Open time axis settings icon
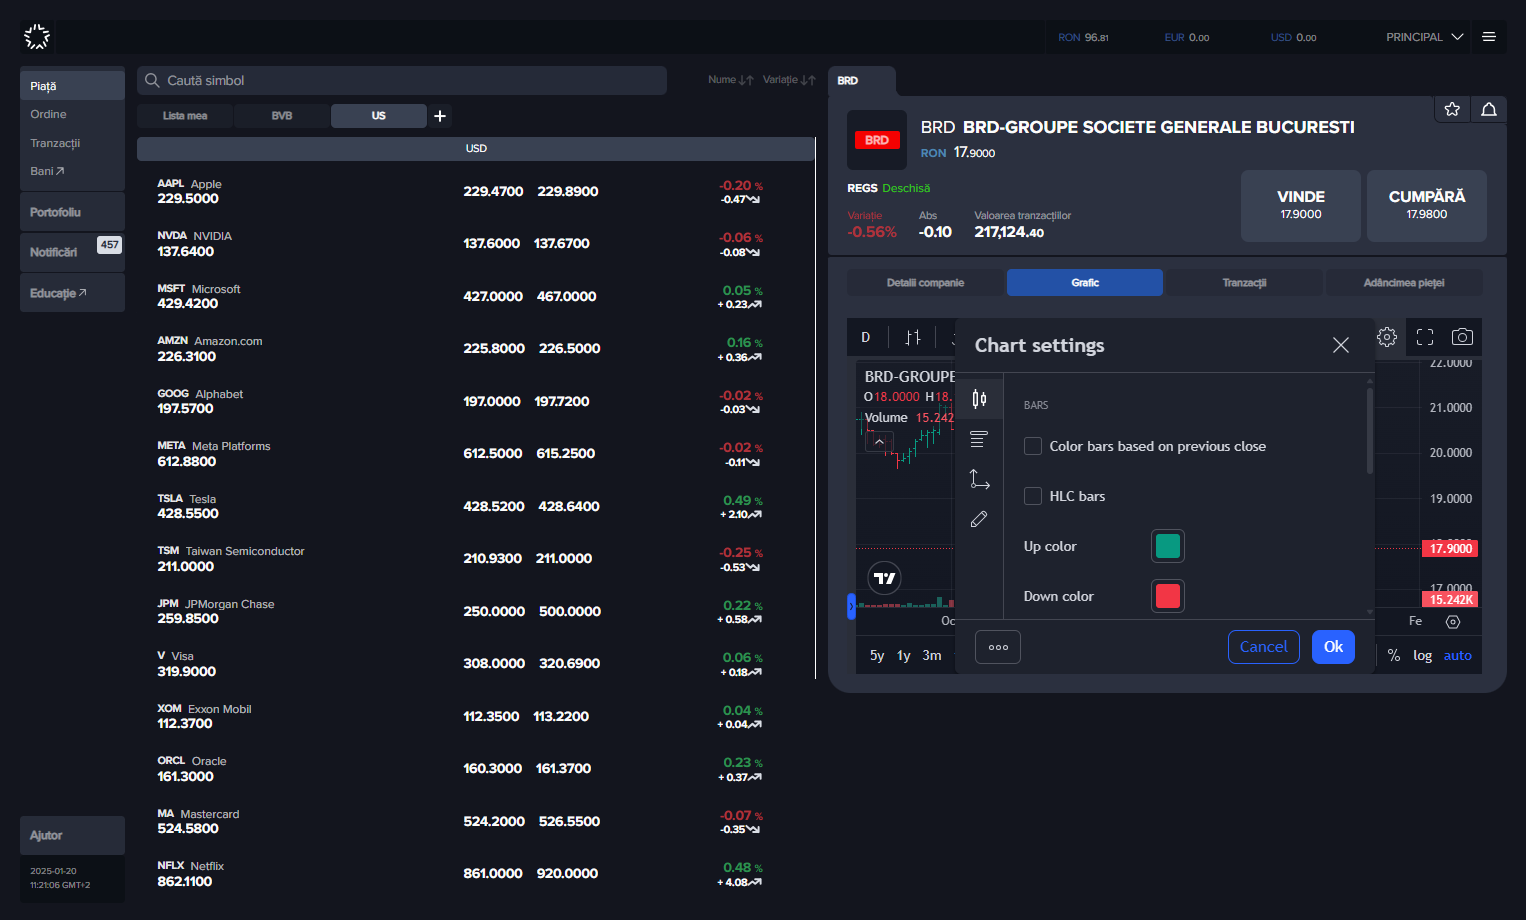The height and width of the screenshot is (920, 1526). click(x=1453, y=622)
